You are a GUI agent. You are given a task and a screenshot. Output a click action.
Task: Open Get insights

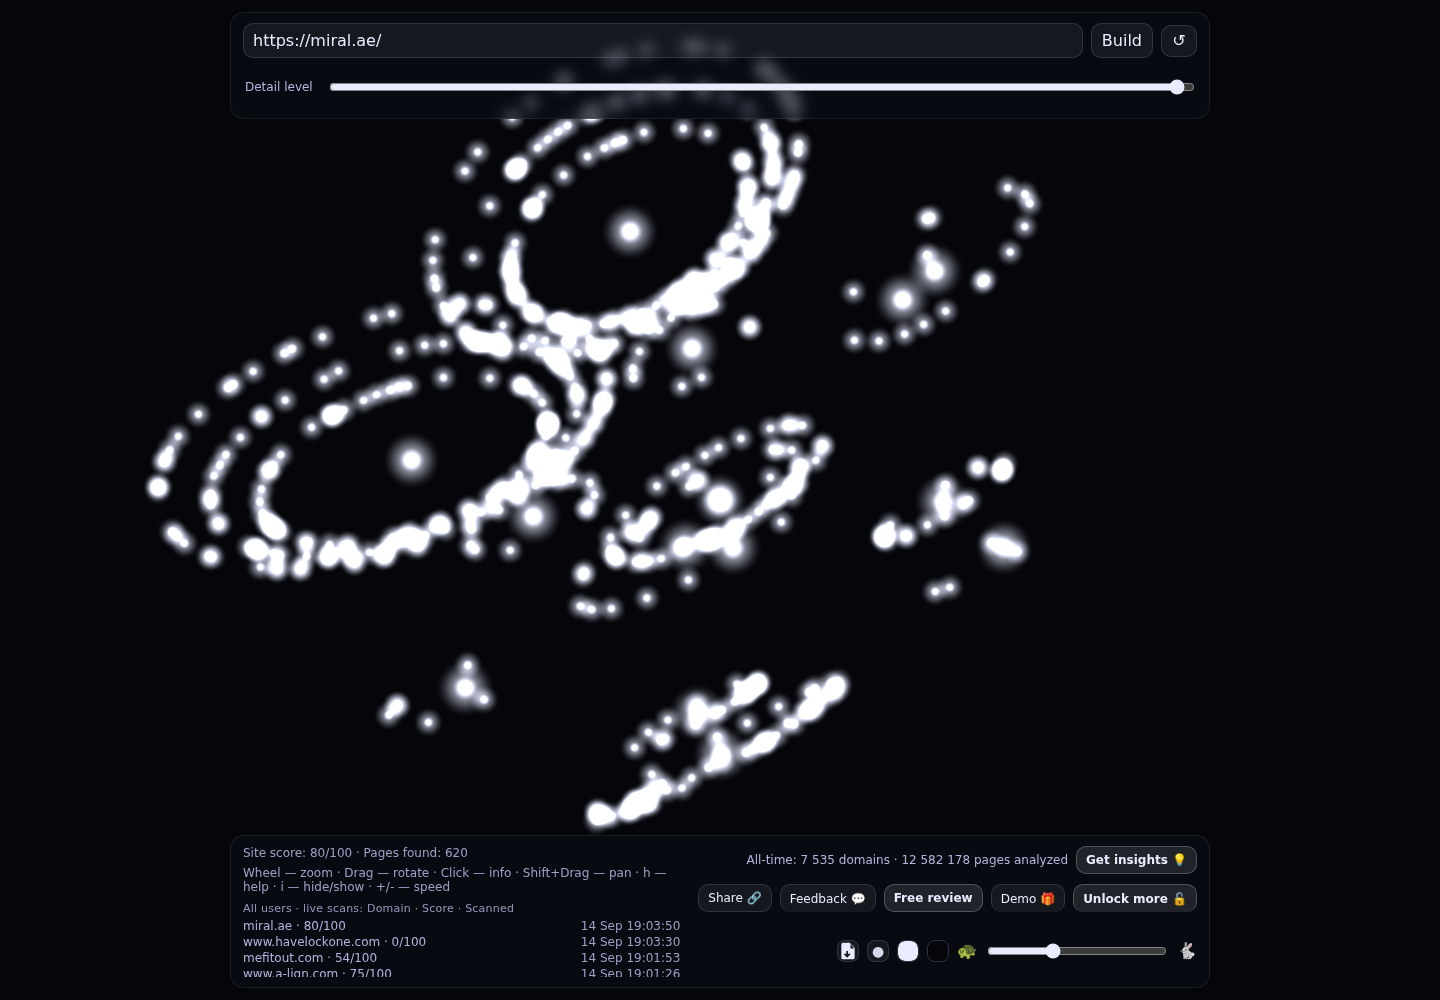pyautogui.click(x=1136, y=860)
